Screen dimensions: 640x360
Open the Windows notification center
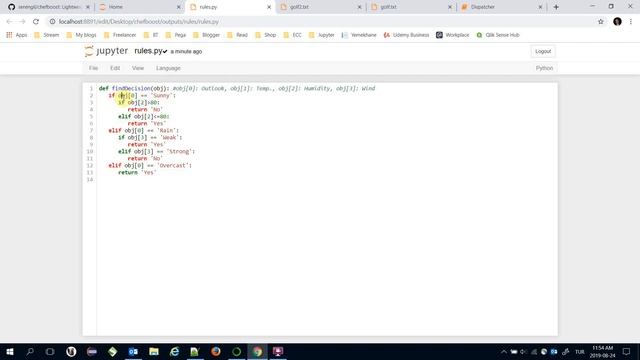coord(626,352)
